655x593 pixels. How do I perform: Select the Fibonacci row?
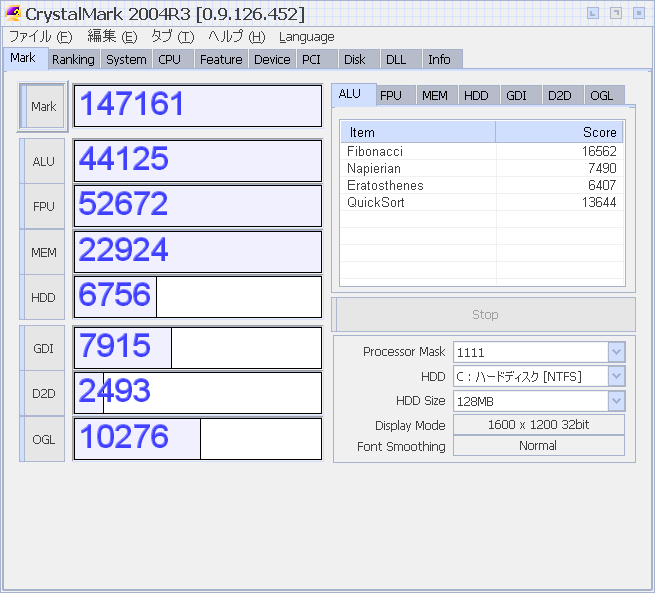point(482,151)
